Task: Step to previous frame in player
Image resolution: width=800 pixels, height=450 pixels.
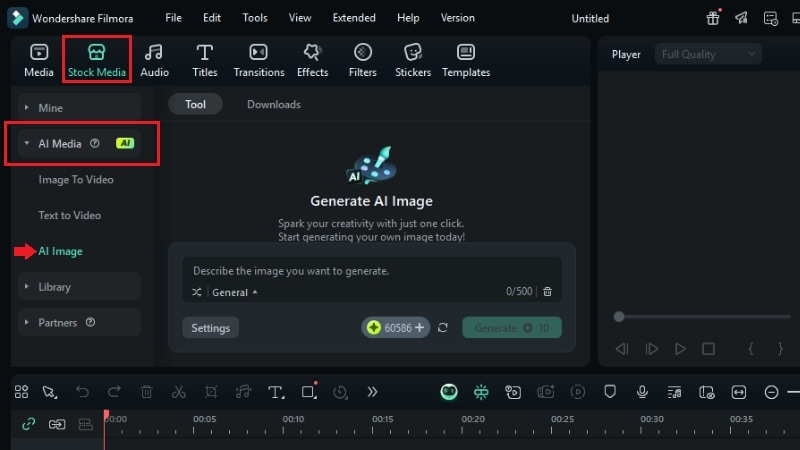Action: click(x=622, y=348)
